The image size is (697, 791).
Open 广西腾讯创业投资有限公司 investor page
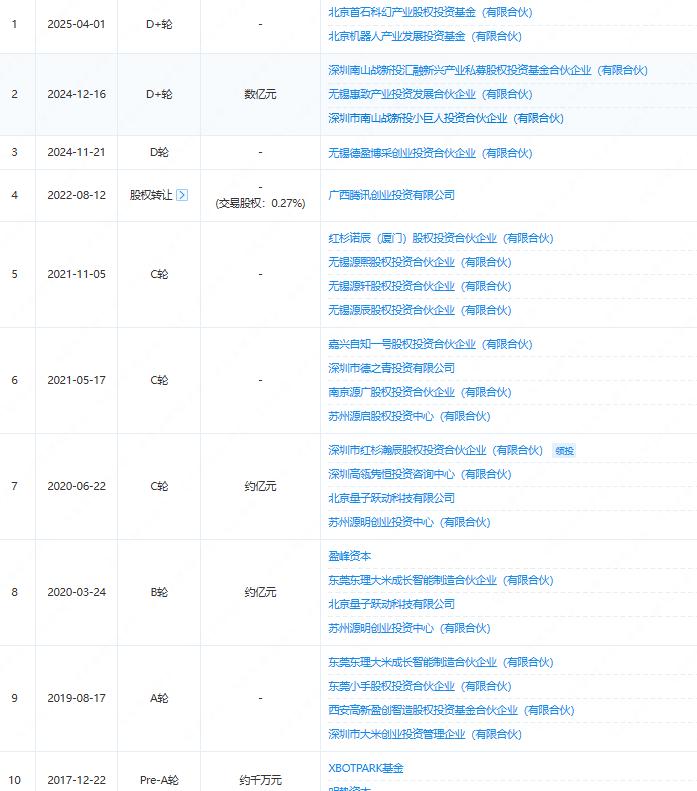[391, 195]
